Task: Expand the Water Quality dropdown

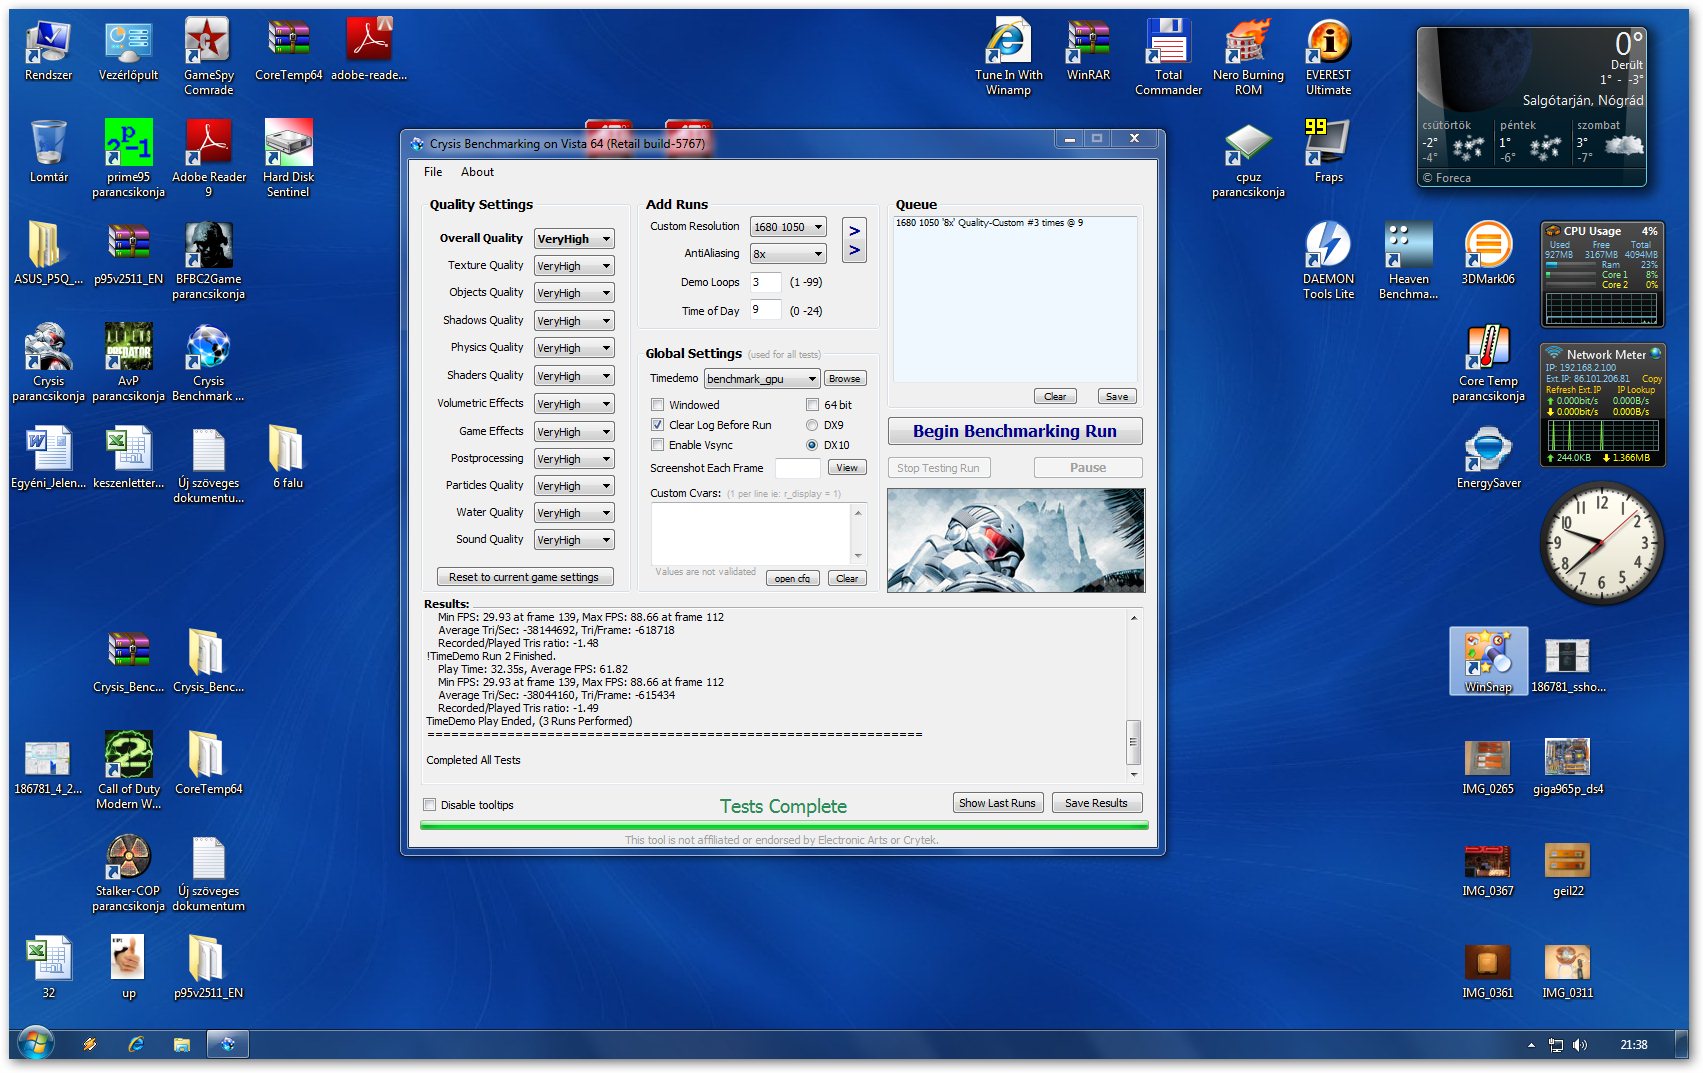Action: (x=574, y=513)
